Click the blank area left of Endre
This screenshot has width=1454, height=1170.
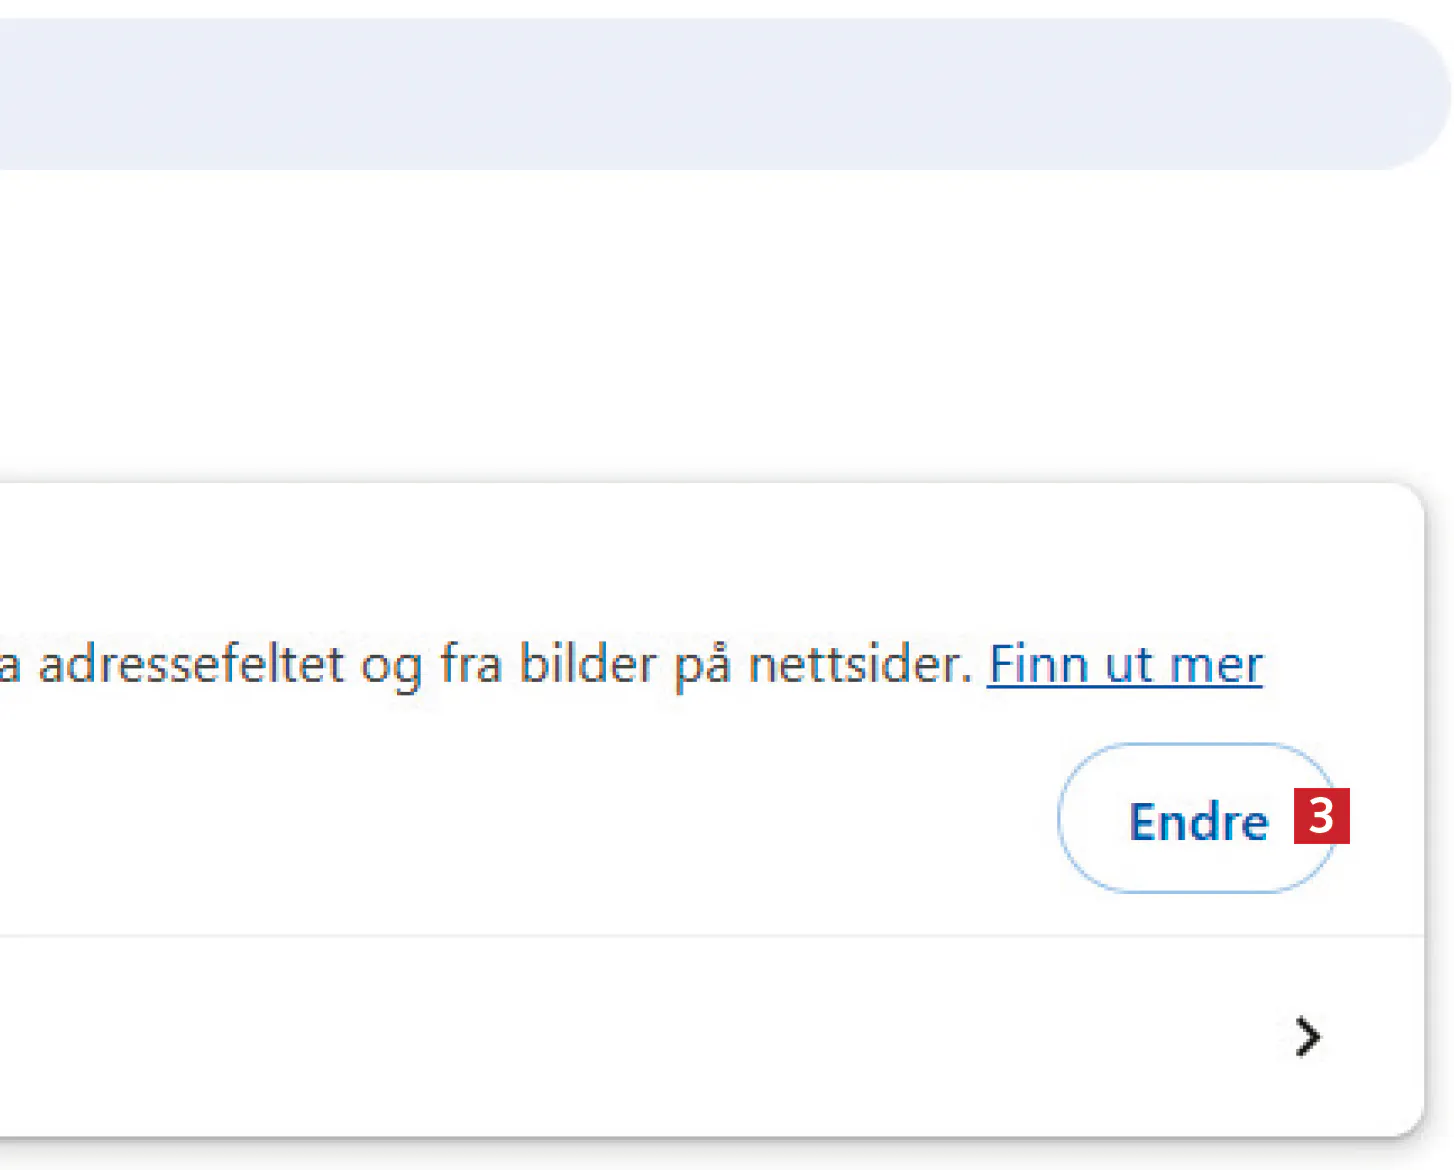tap(600, 819)
